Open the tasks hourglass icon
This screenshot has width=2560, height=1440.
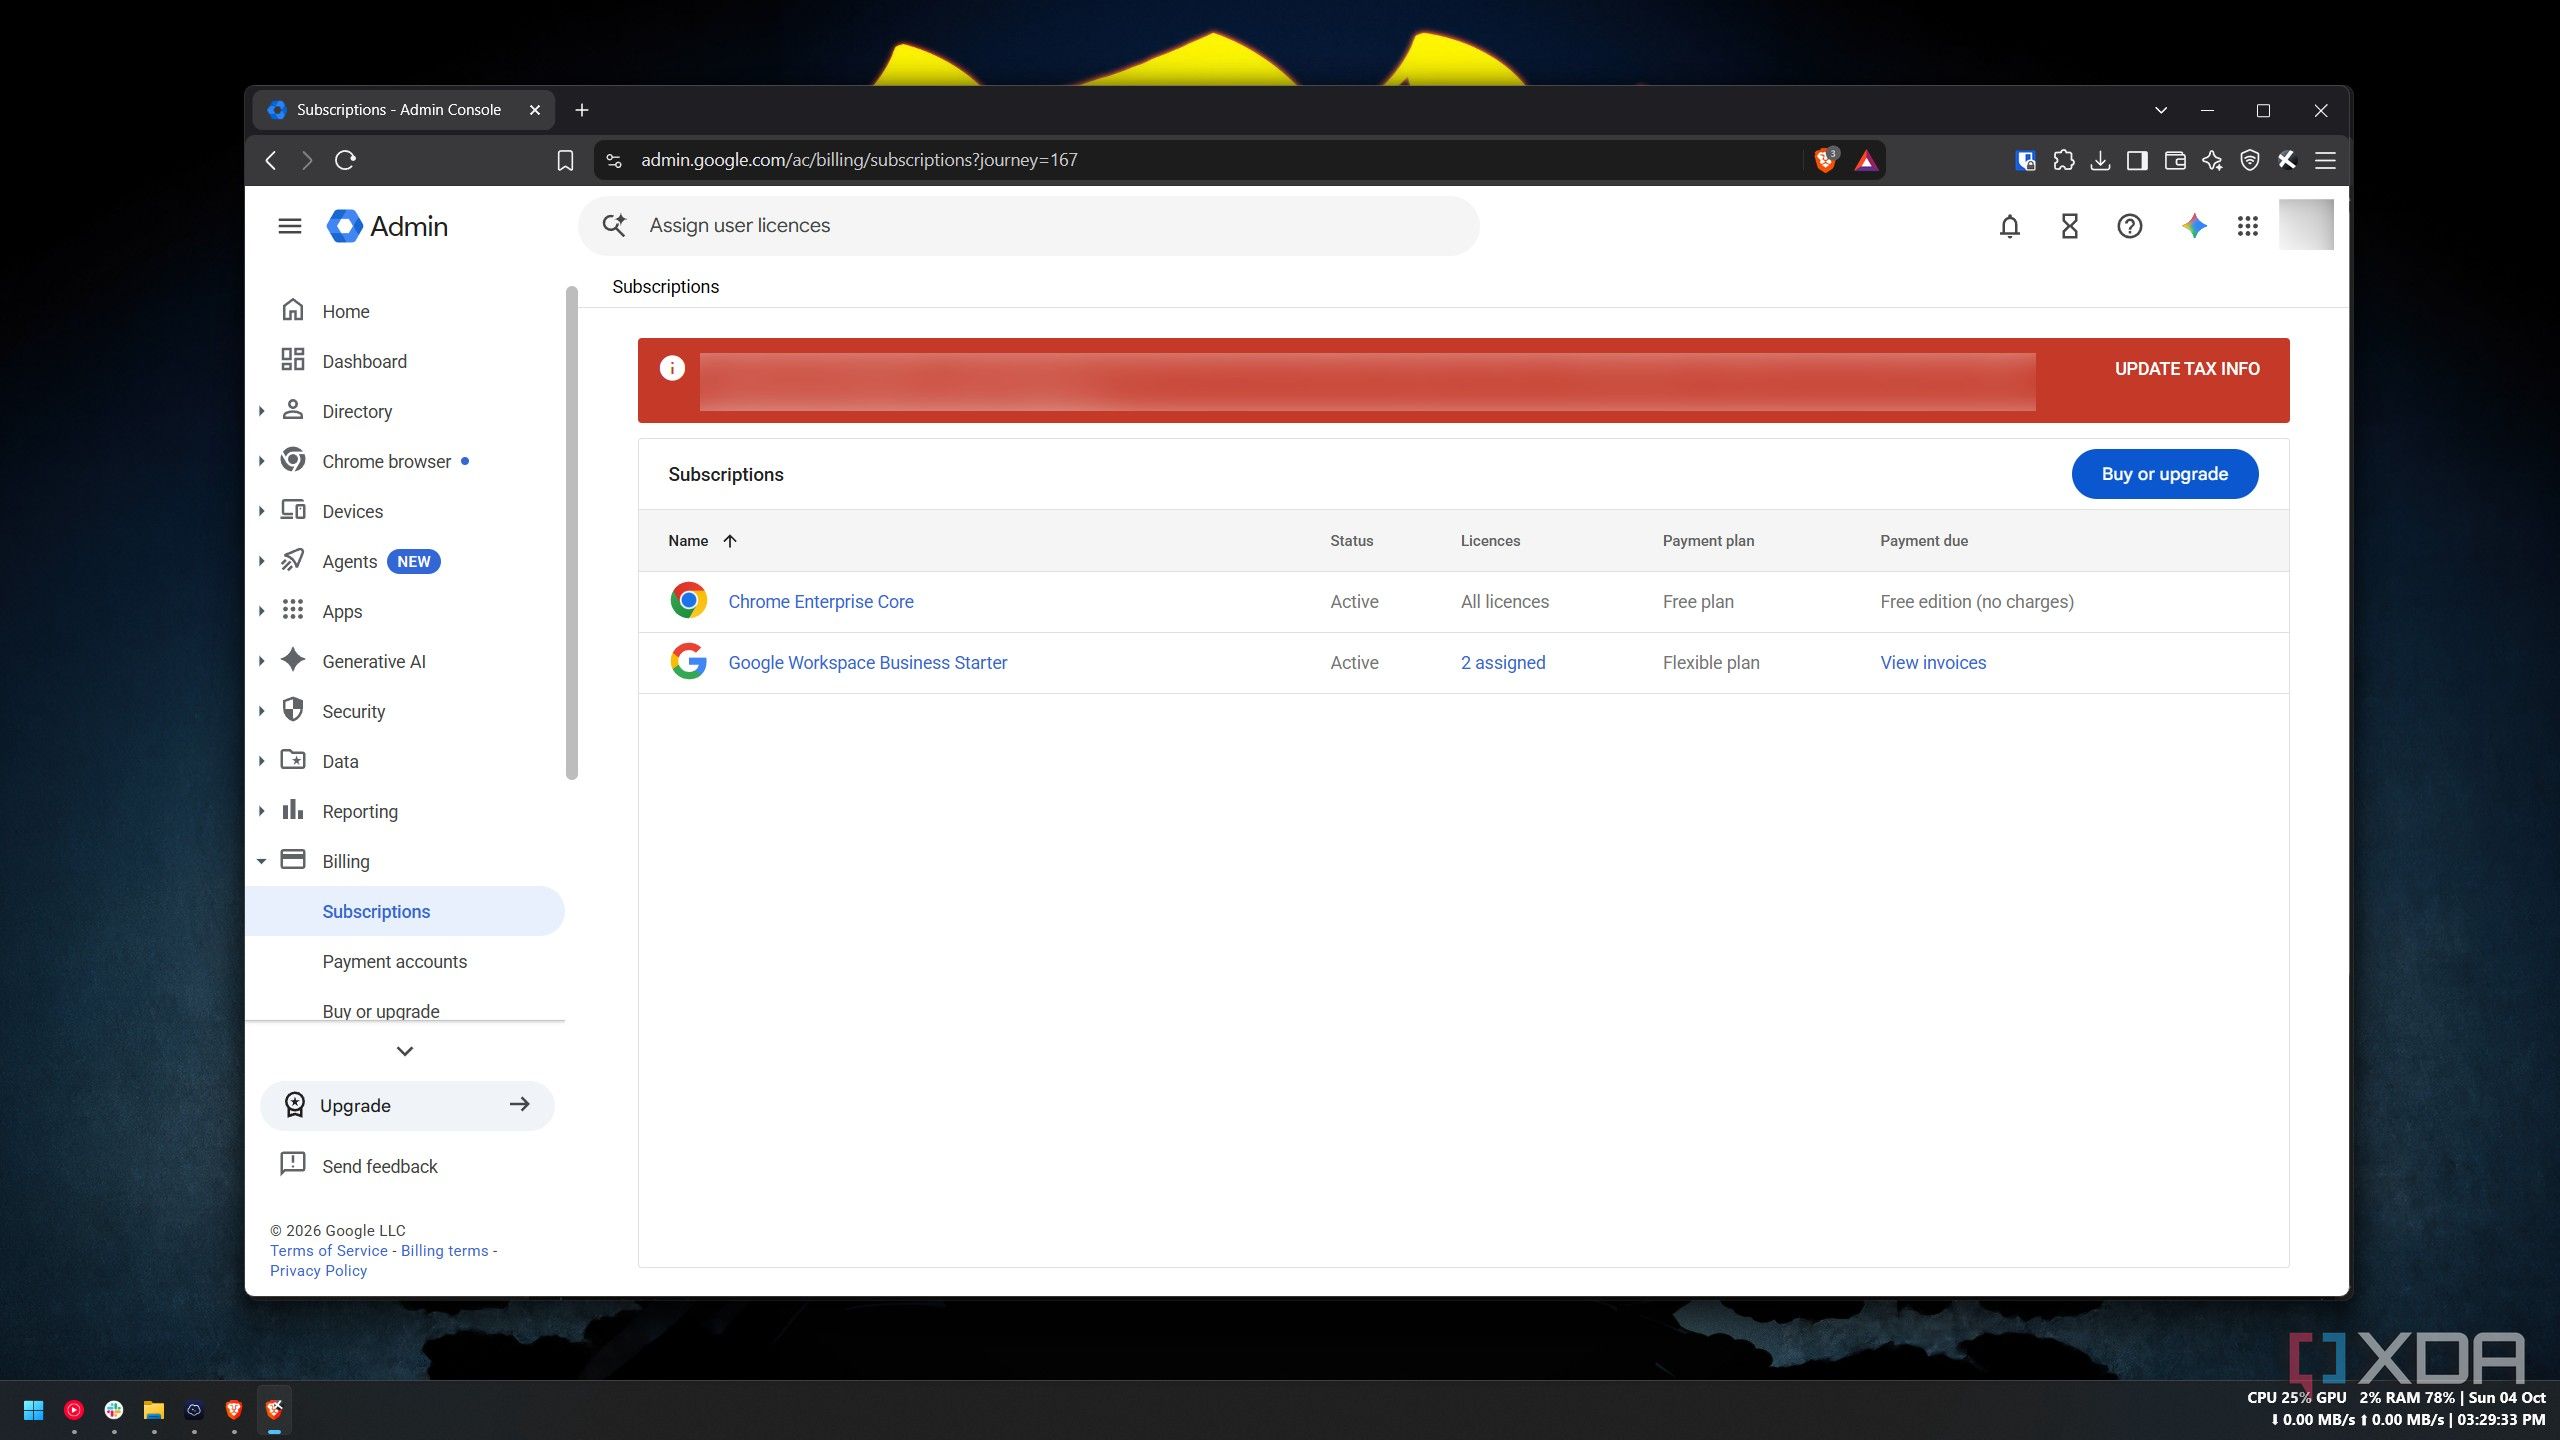tap(2070, 226)
